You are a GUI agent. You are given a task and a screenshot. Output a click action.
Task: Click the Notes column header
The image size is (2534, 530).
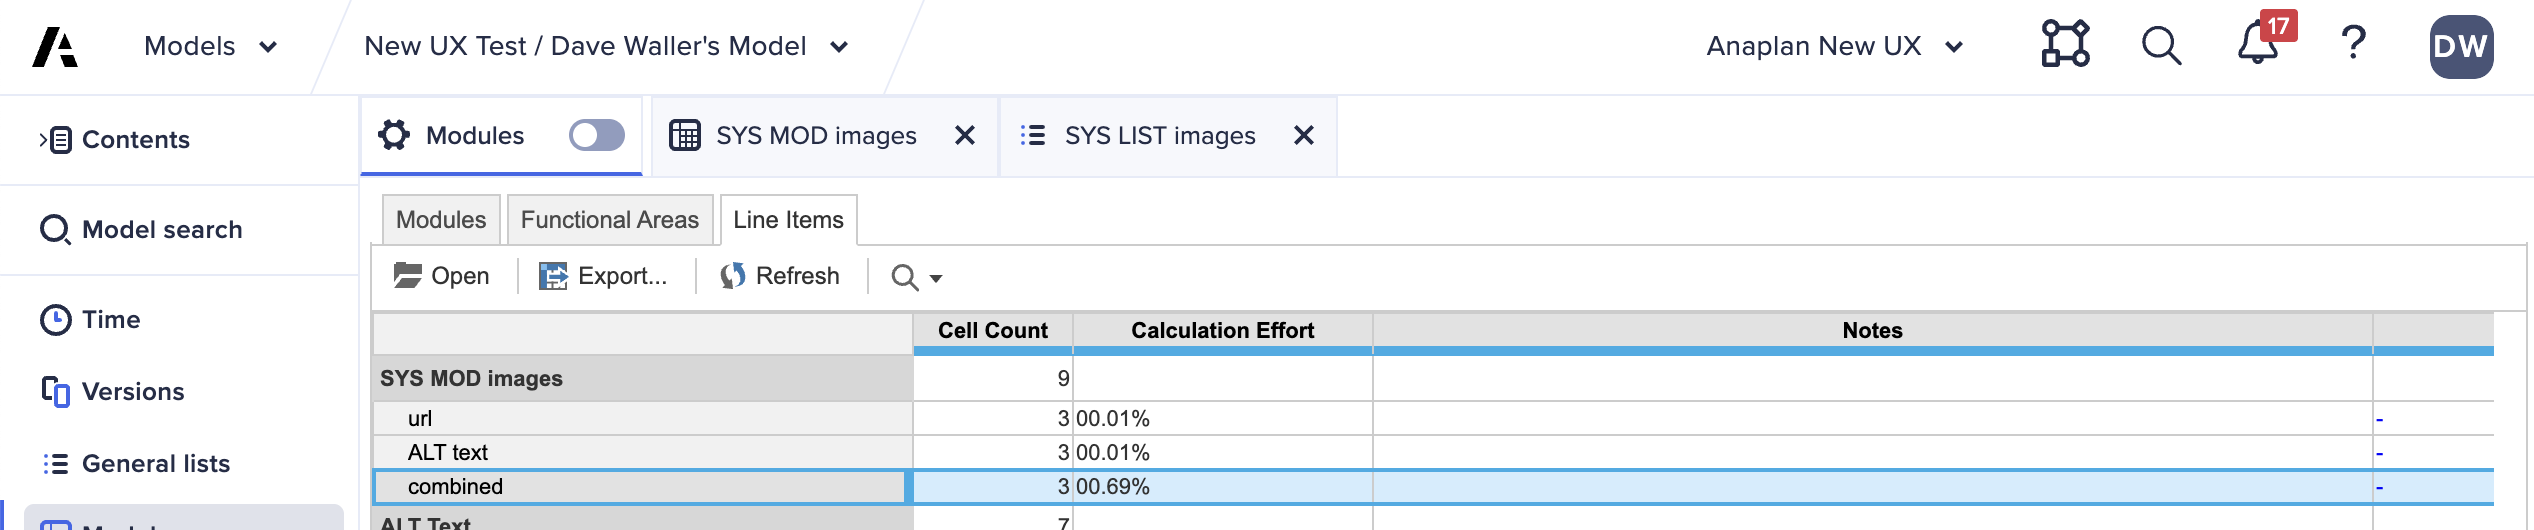1872,331
